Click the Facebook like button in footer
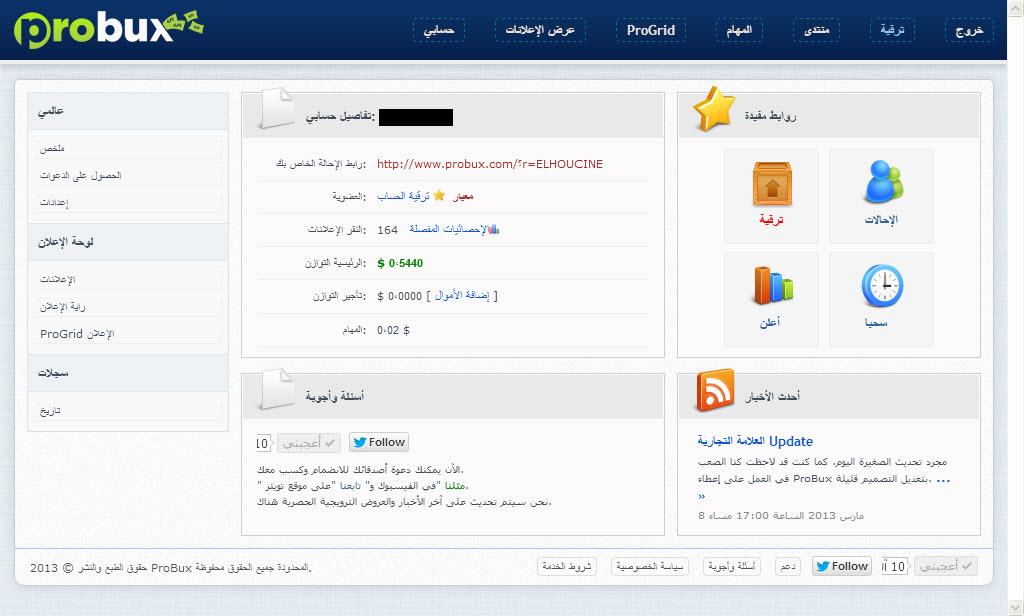The image size is (1024, 616). [945, 566]
